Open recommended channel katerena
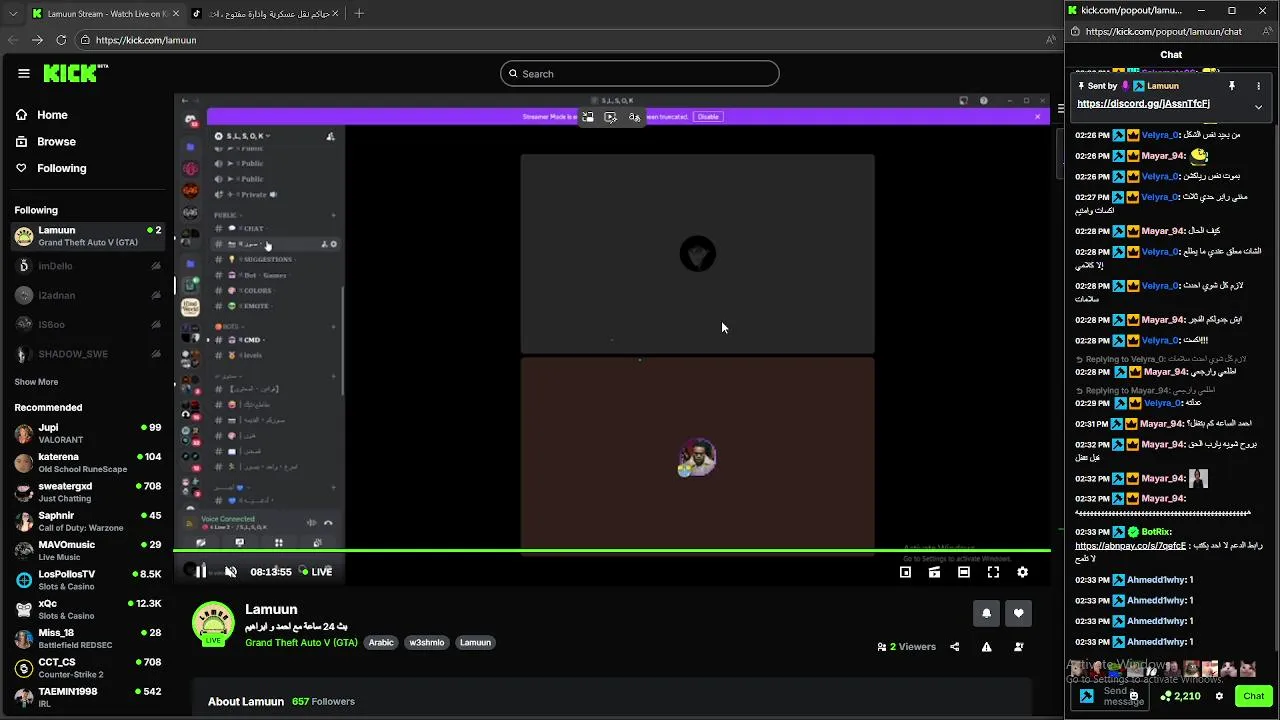Viewport: 1280px width, 720px height. (x=87, y=463)
